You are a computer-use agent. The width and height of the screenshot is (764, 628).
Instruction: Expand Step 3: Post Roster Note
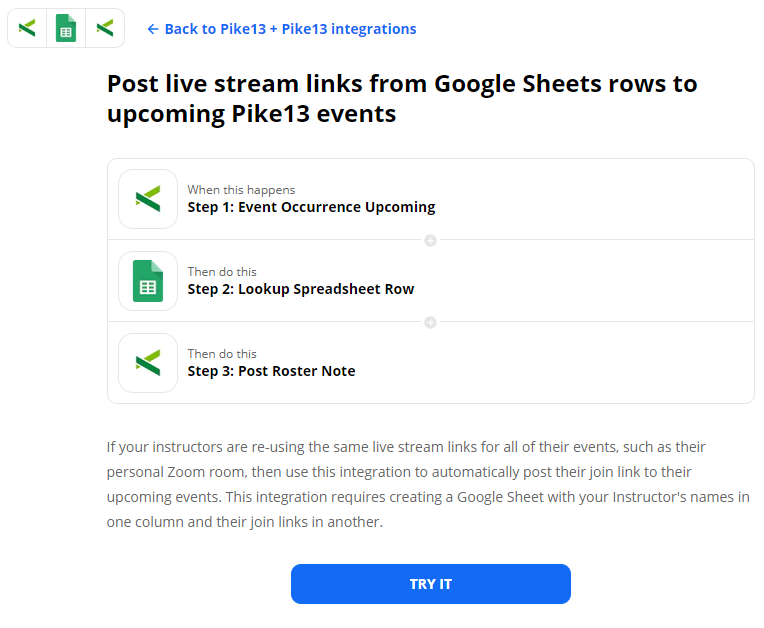pyautogui.click(x=271, y=372)
